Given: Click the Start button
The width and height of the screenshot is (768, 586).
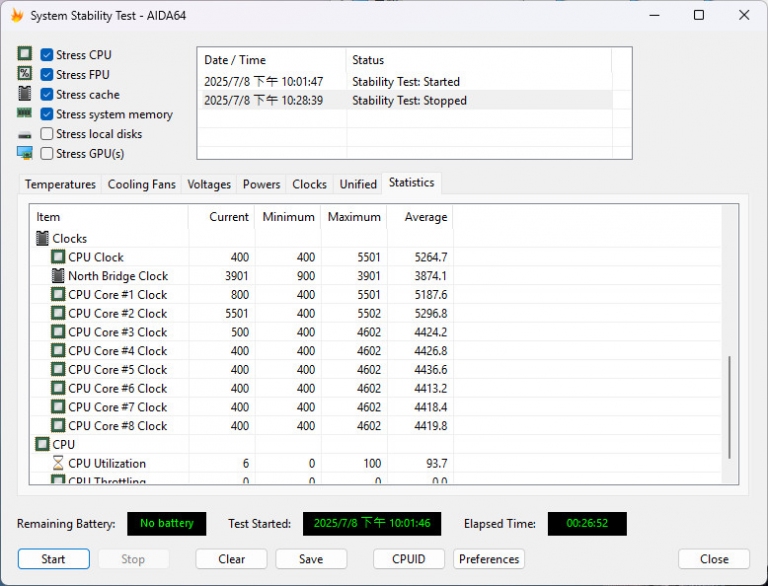Looking at the screenshot, I should click(x=53, y=559).
